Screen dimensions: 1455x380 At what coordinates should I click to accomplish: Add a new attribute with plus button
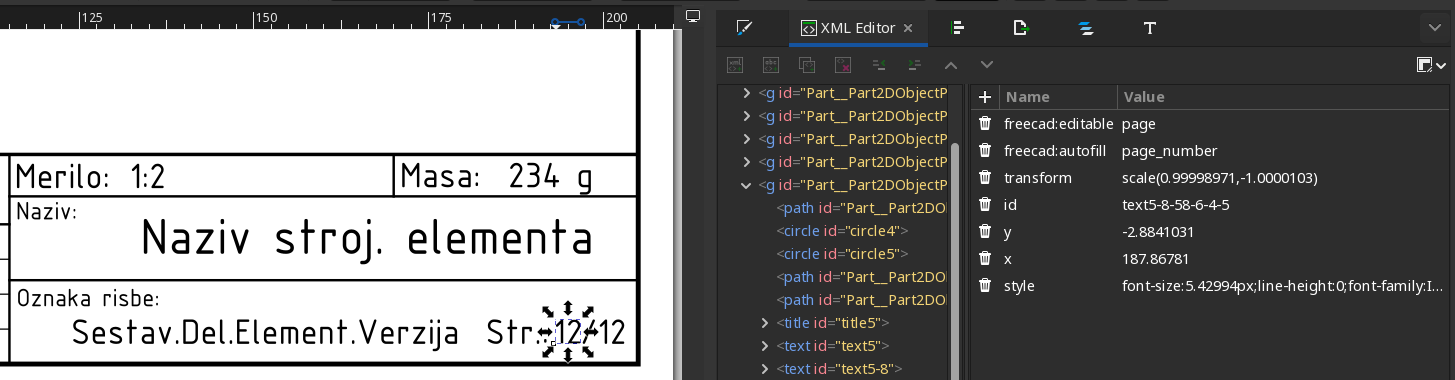[985, 97]
